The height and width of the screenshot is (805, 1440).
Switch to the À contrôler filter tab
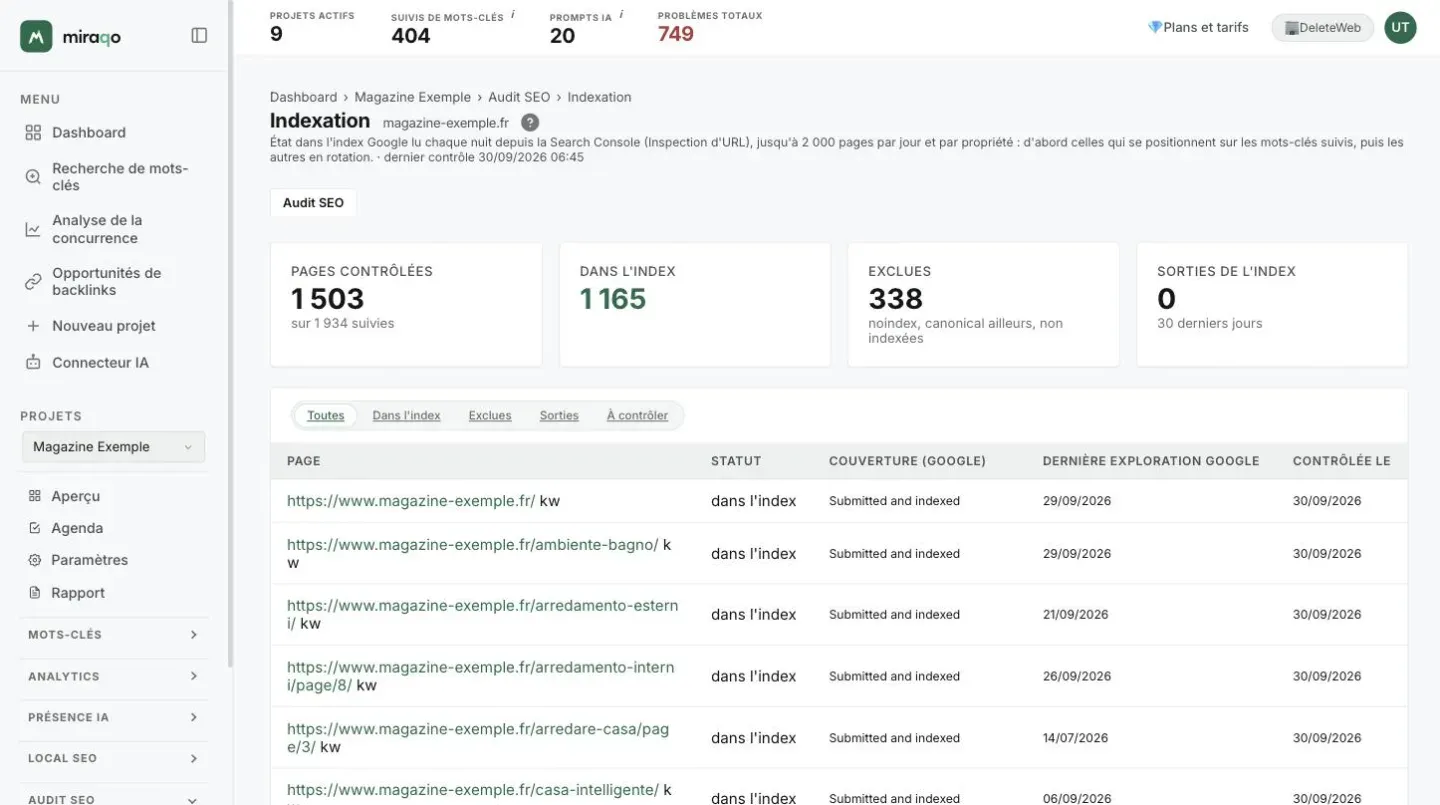click(637, 416)
